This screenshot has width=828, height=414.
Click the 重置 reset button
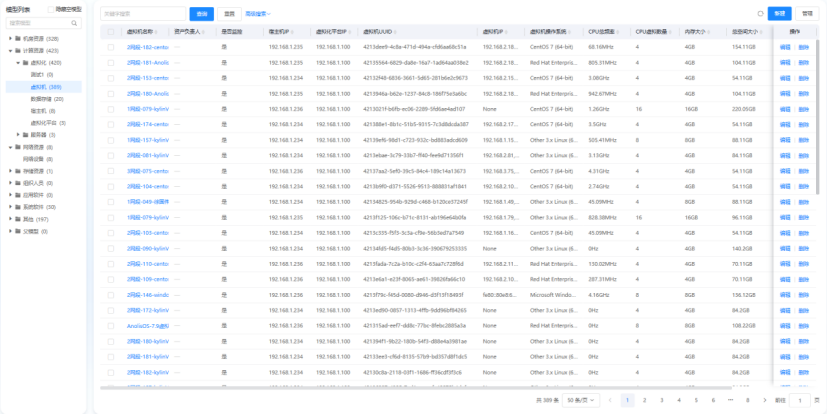click(229, 14)
